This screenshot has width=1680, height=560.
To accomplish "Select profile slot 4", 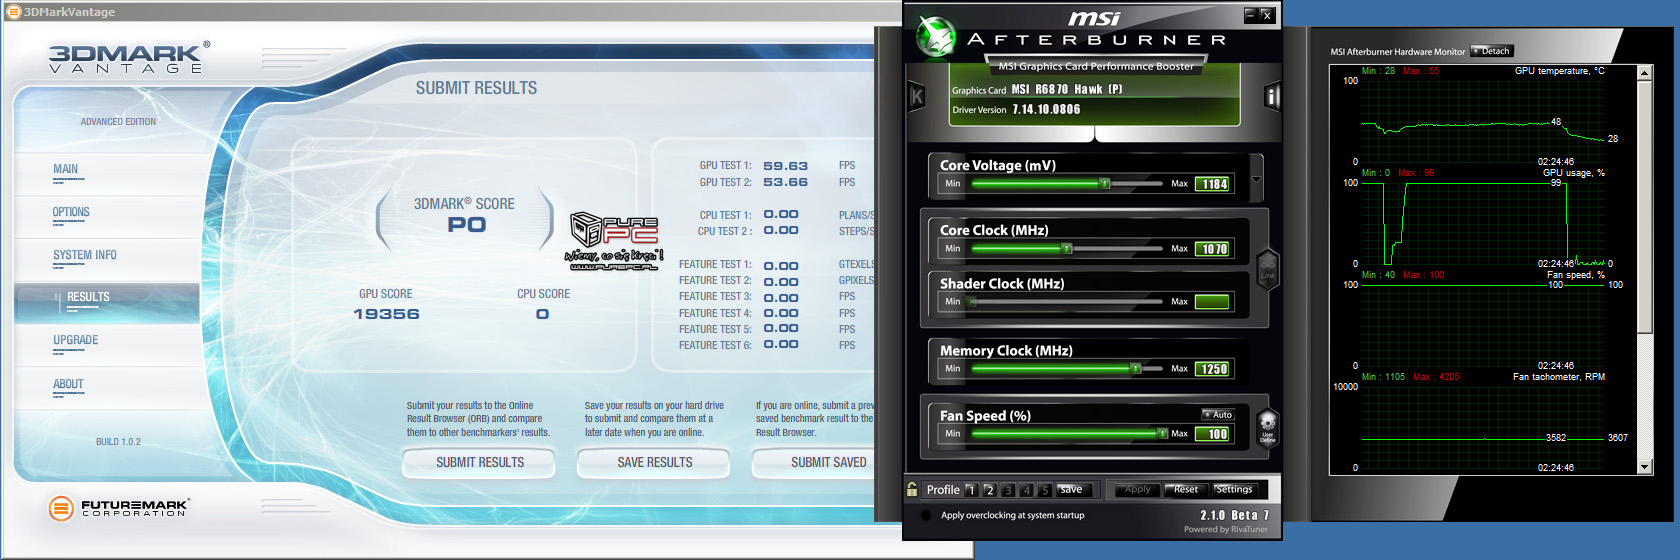I will point(1026,490).
